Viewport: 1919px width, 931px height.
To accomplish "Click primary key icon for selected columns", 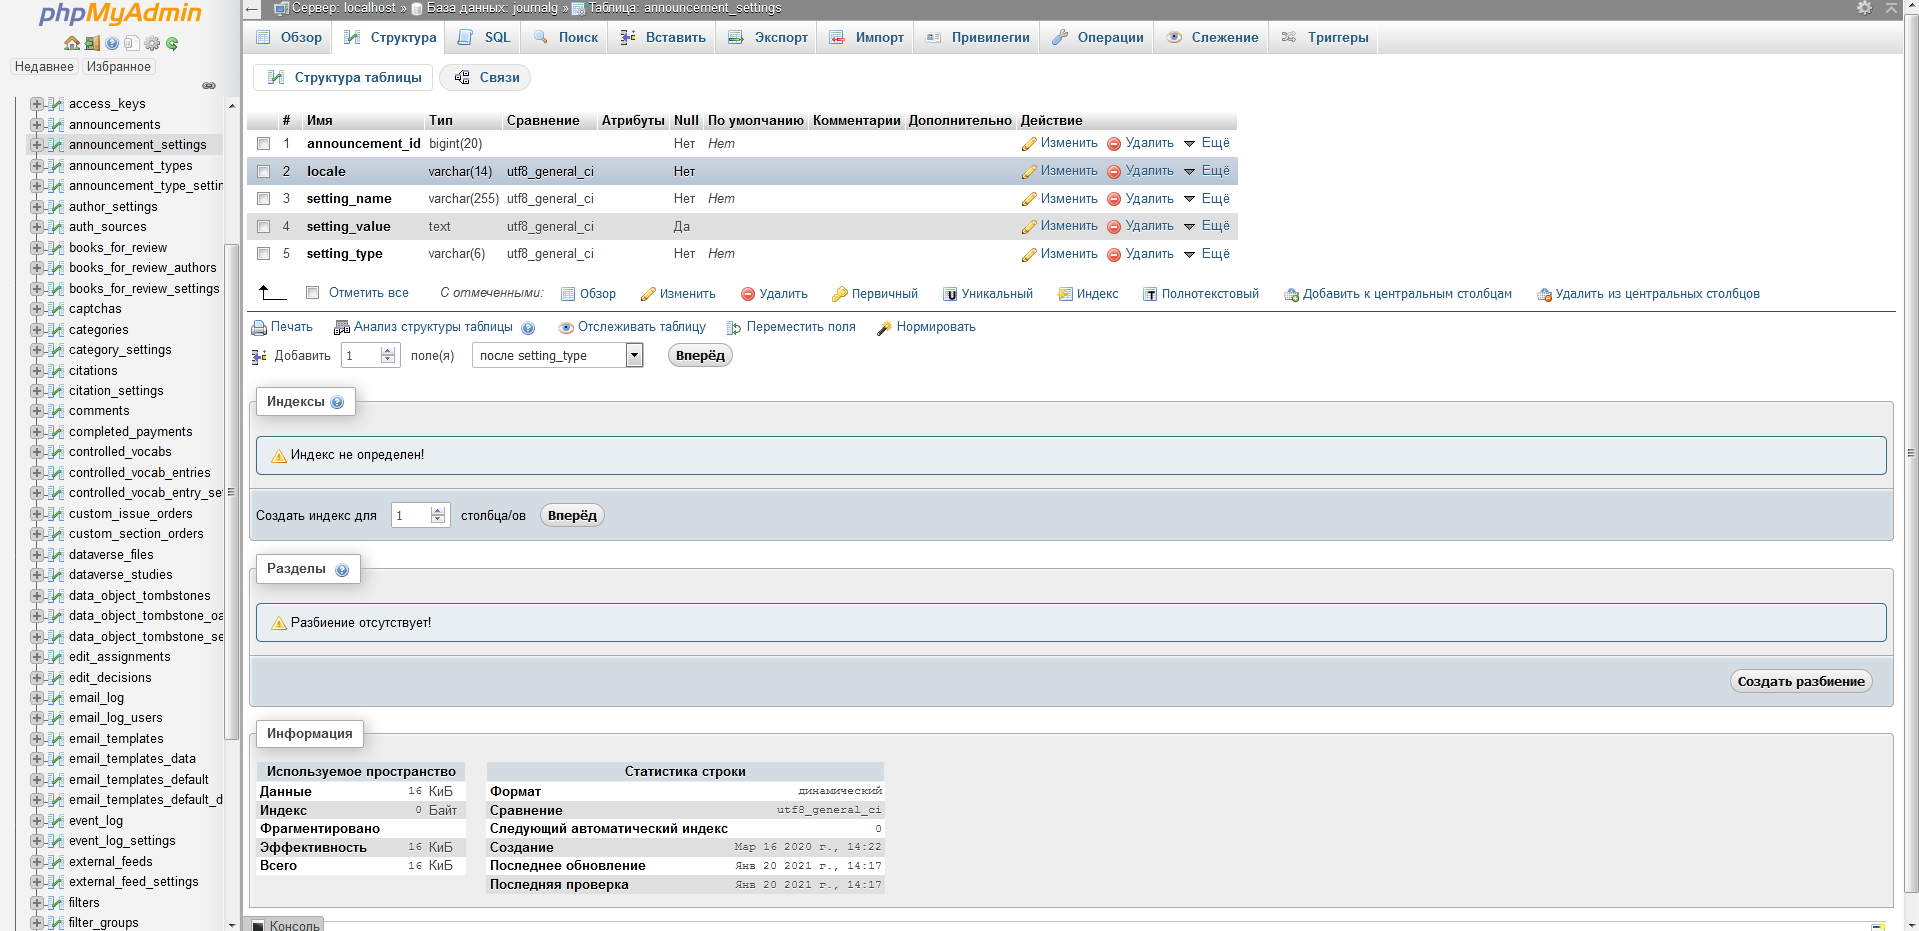I will [x=840, y=294].
